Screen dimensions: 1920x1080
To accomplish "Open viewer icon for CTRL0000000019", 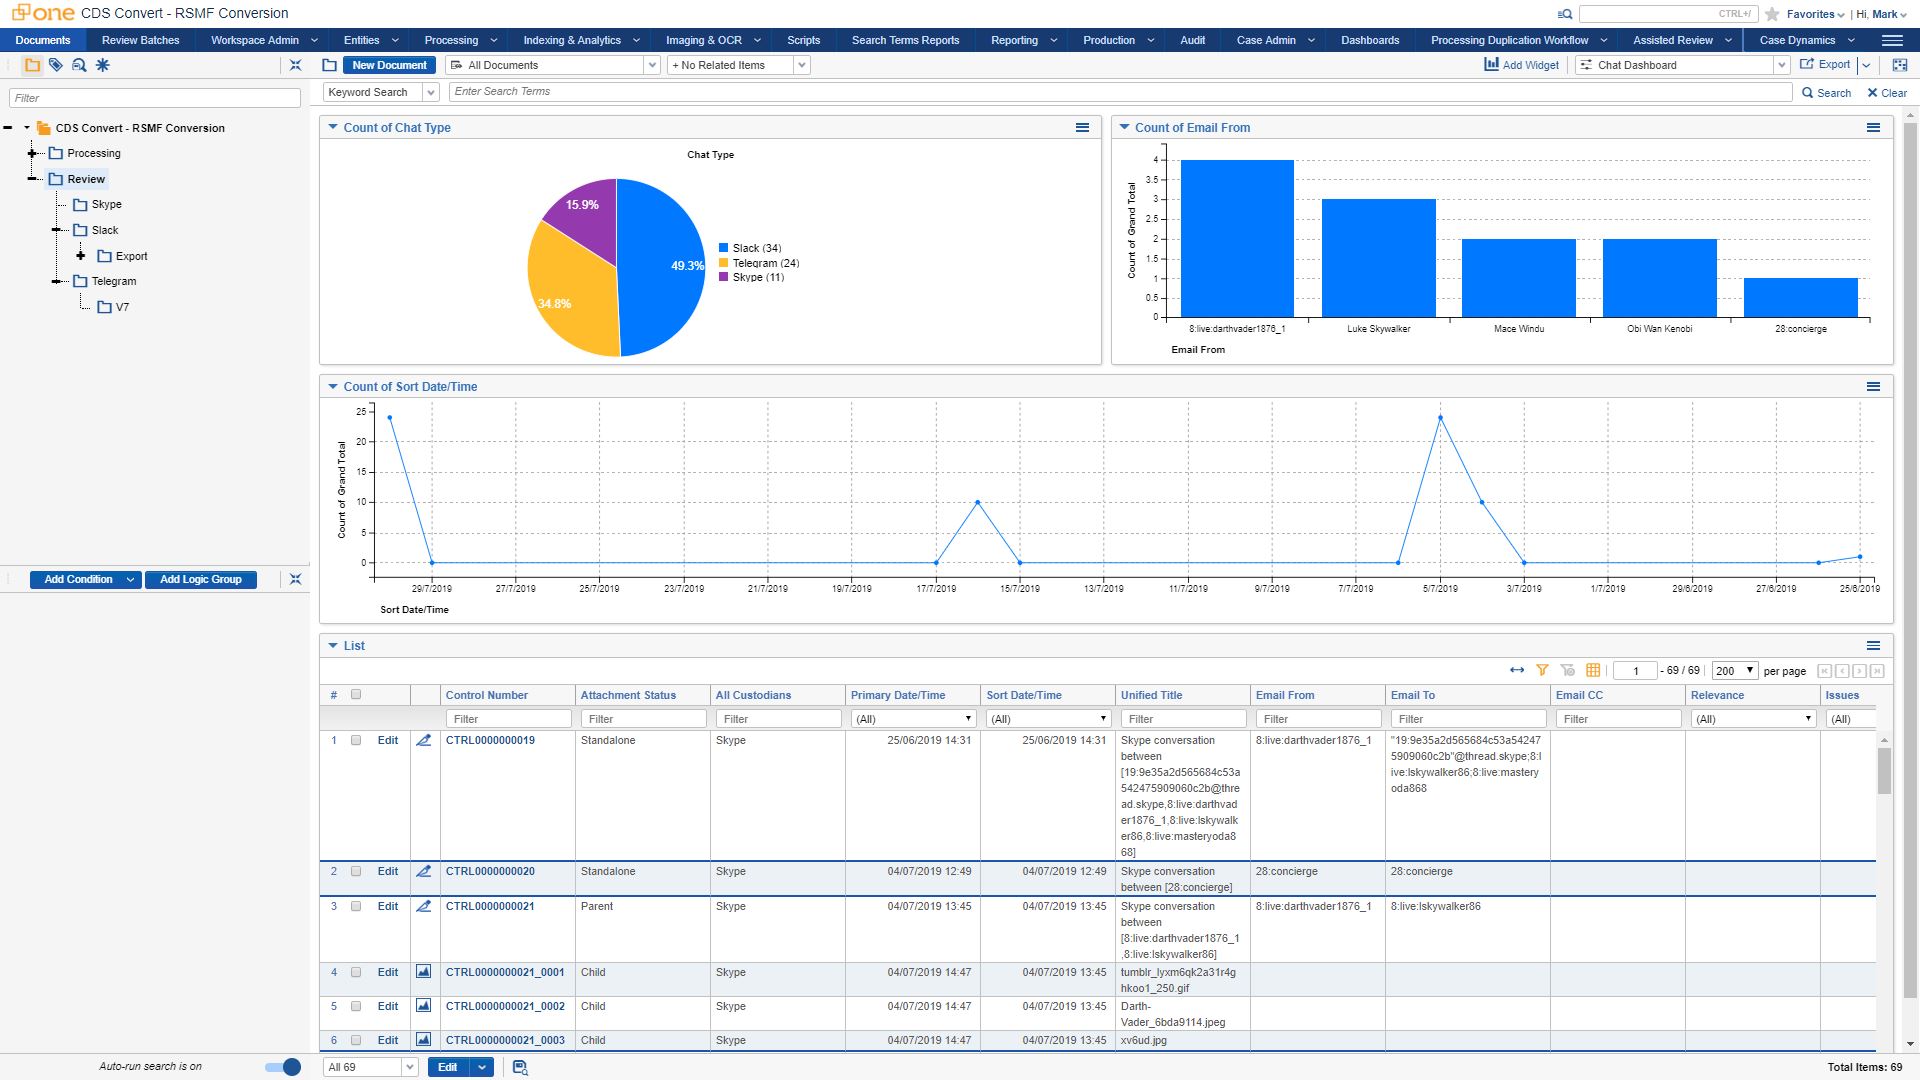I will [x=424, y=740].
